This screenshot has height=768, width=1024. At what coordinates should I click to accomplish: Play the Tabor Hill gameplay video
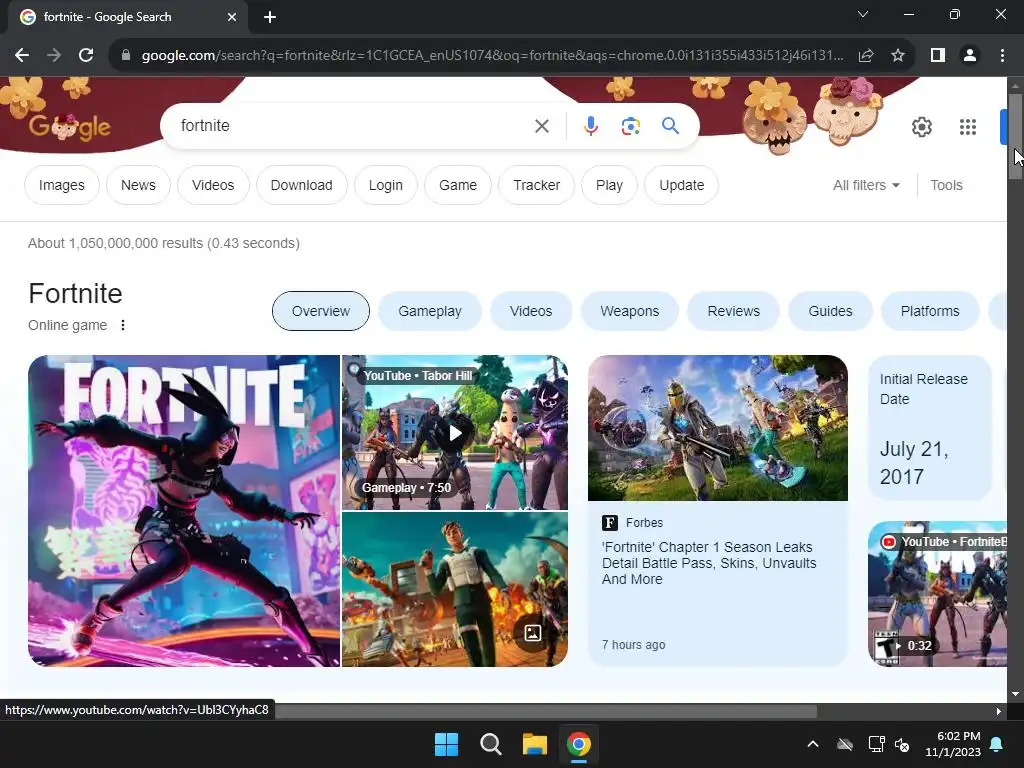pos(455,432)
